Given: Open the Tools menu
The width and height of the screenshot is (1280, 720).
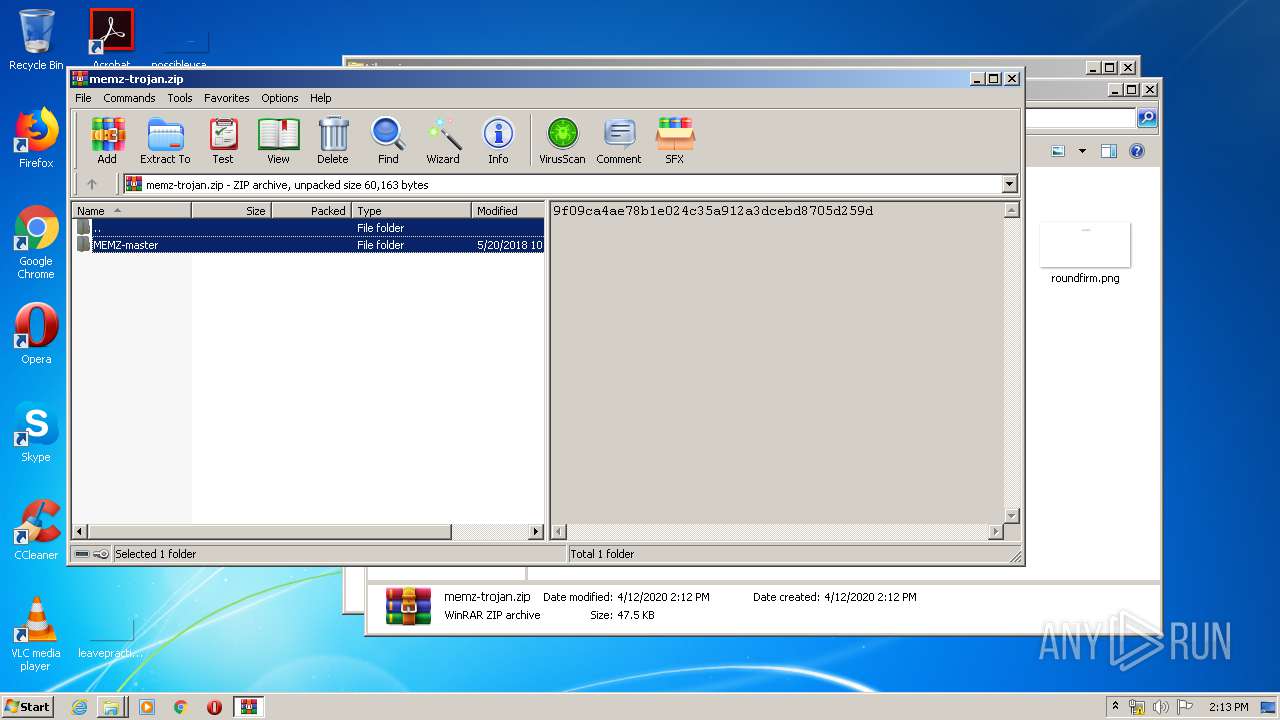Looking at the screenshot, I should pos(180,98).
